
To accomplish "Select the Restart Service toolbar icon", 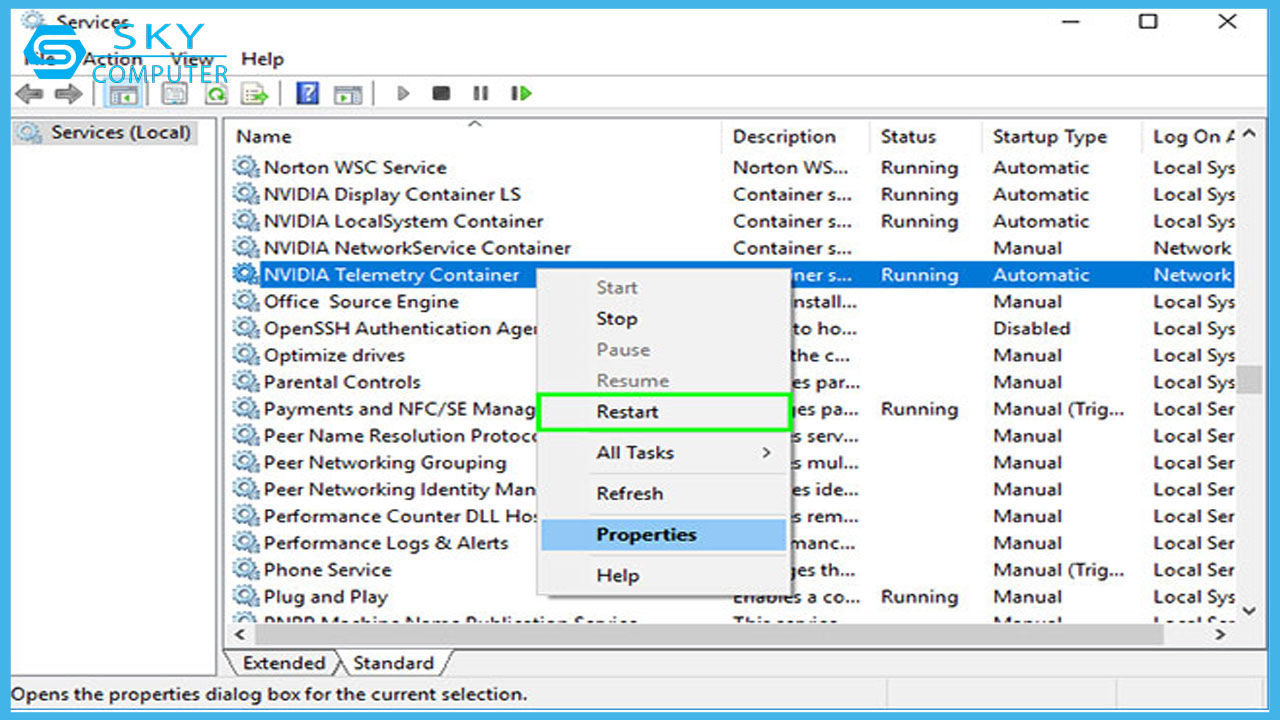I will pos(520,93).
